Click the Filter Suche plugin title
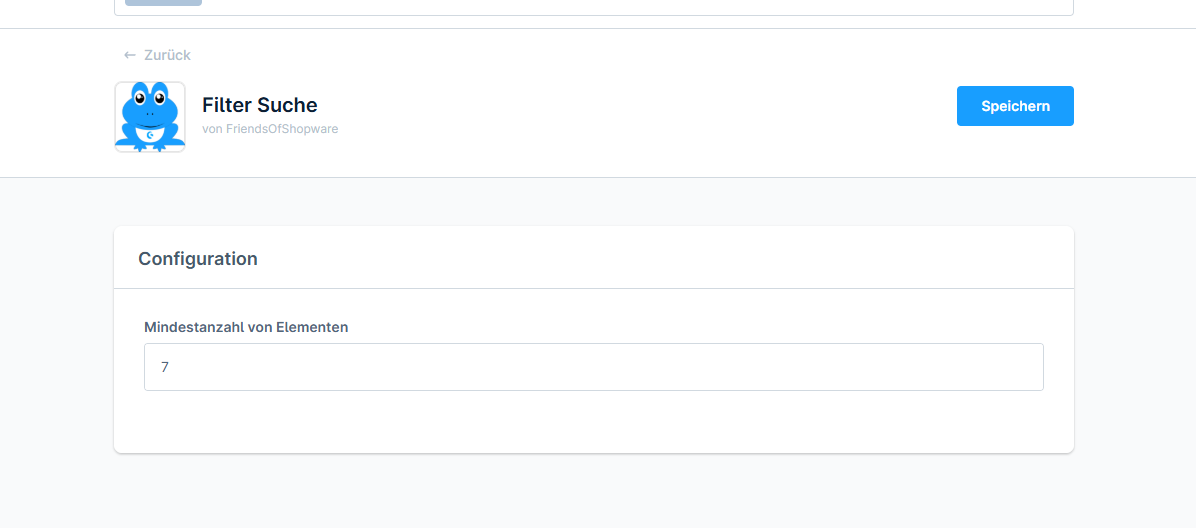The height and width of the screenshot is (528, 1196). click(259, 105)
